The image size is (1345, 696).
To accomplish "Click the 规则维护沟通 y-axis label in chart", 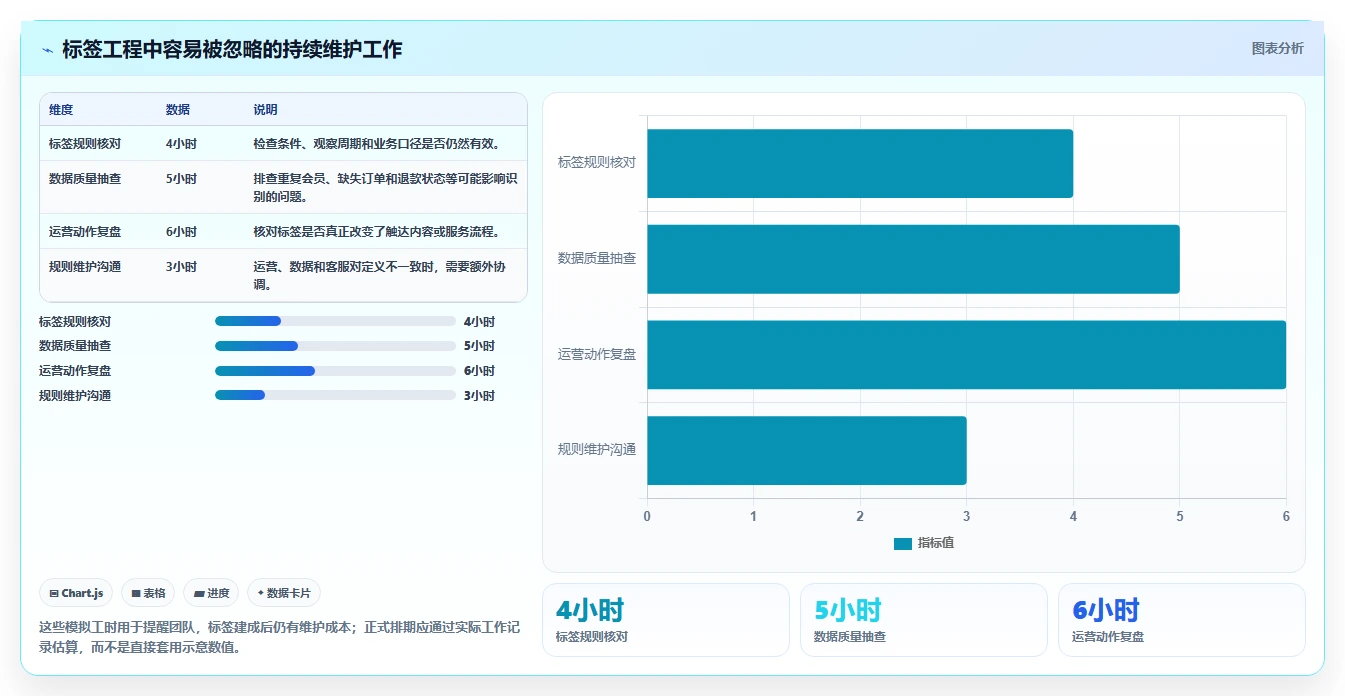I will (x=597, y=449).
